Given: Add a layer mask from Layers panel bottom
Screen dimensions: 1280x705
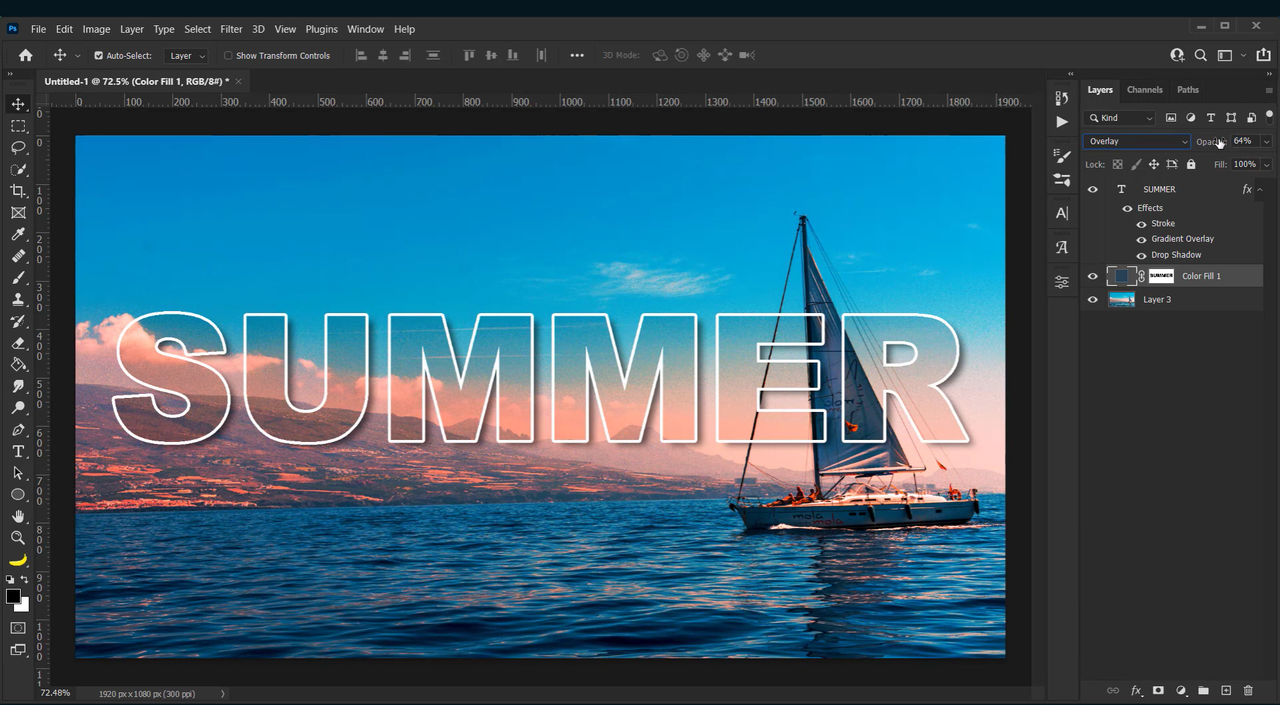Looking at the screenshot, I should (1158, 691).
